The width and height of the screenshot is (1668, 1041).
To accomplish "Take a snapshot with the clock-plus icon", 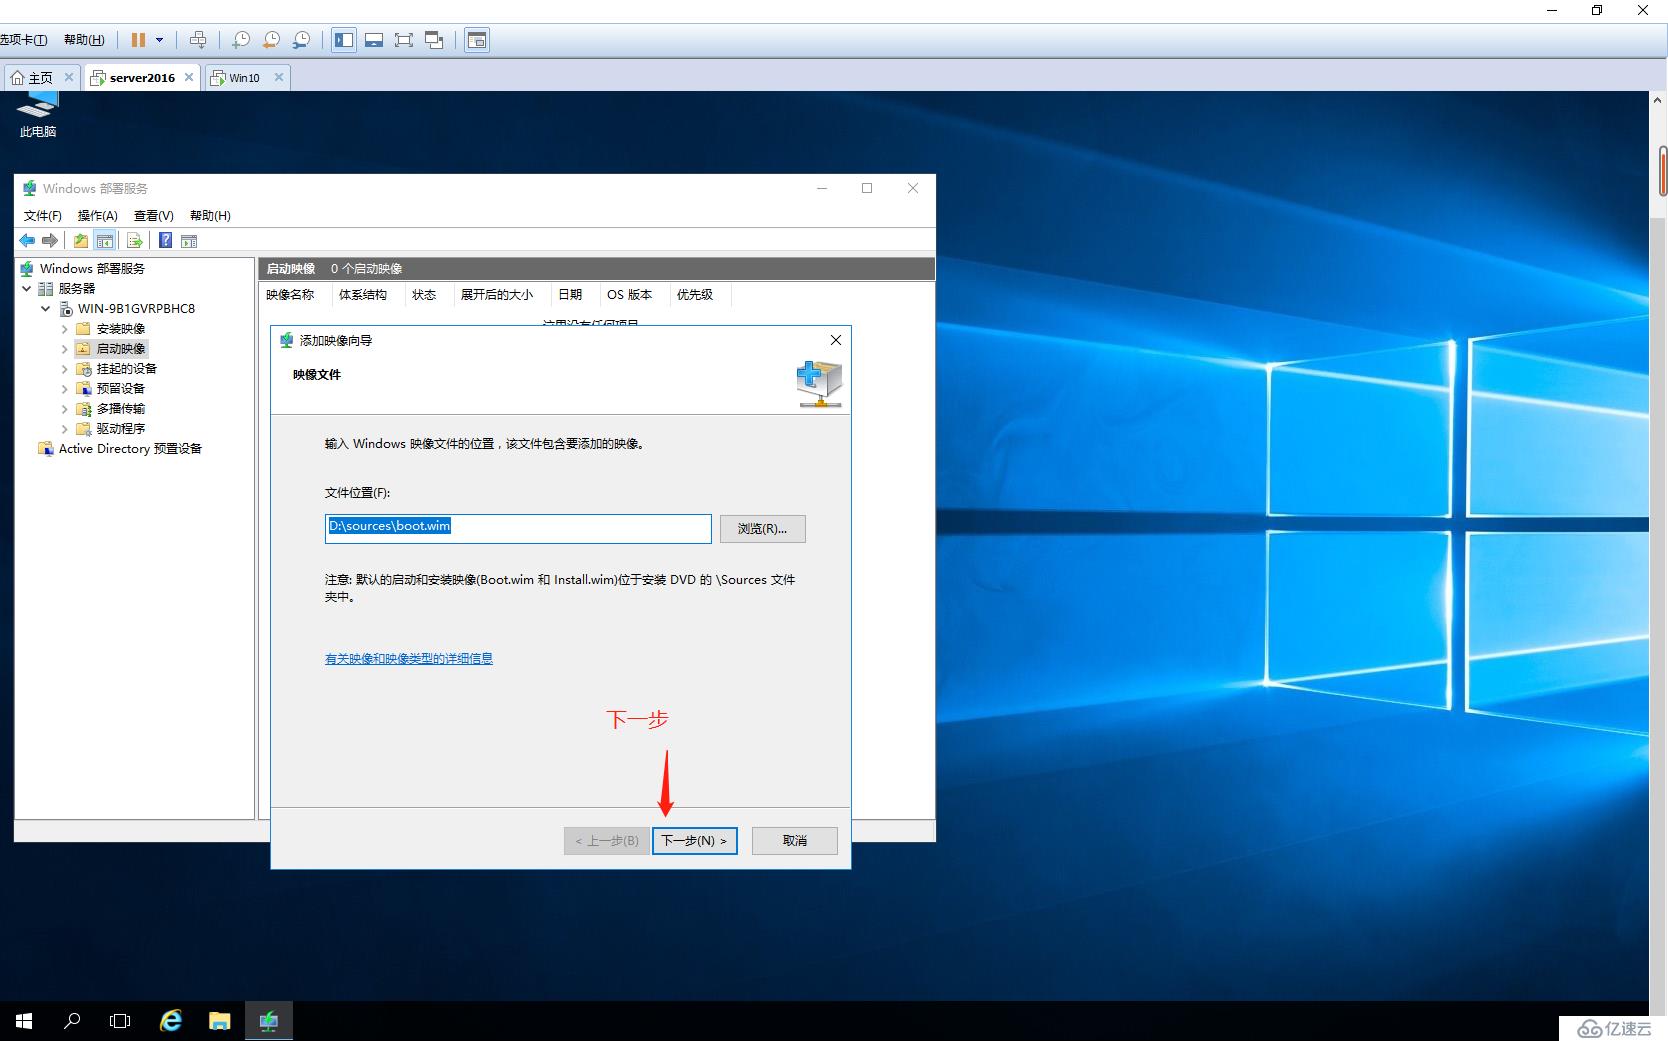I will click(241, 40).
